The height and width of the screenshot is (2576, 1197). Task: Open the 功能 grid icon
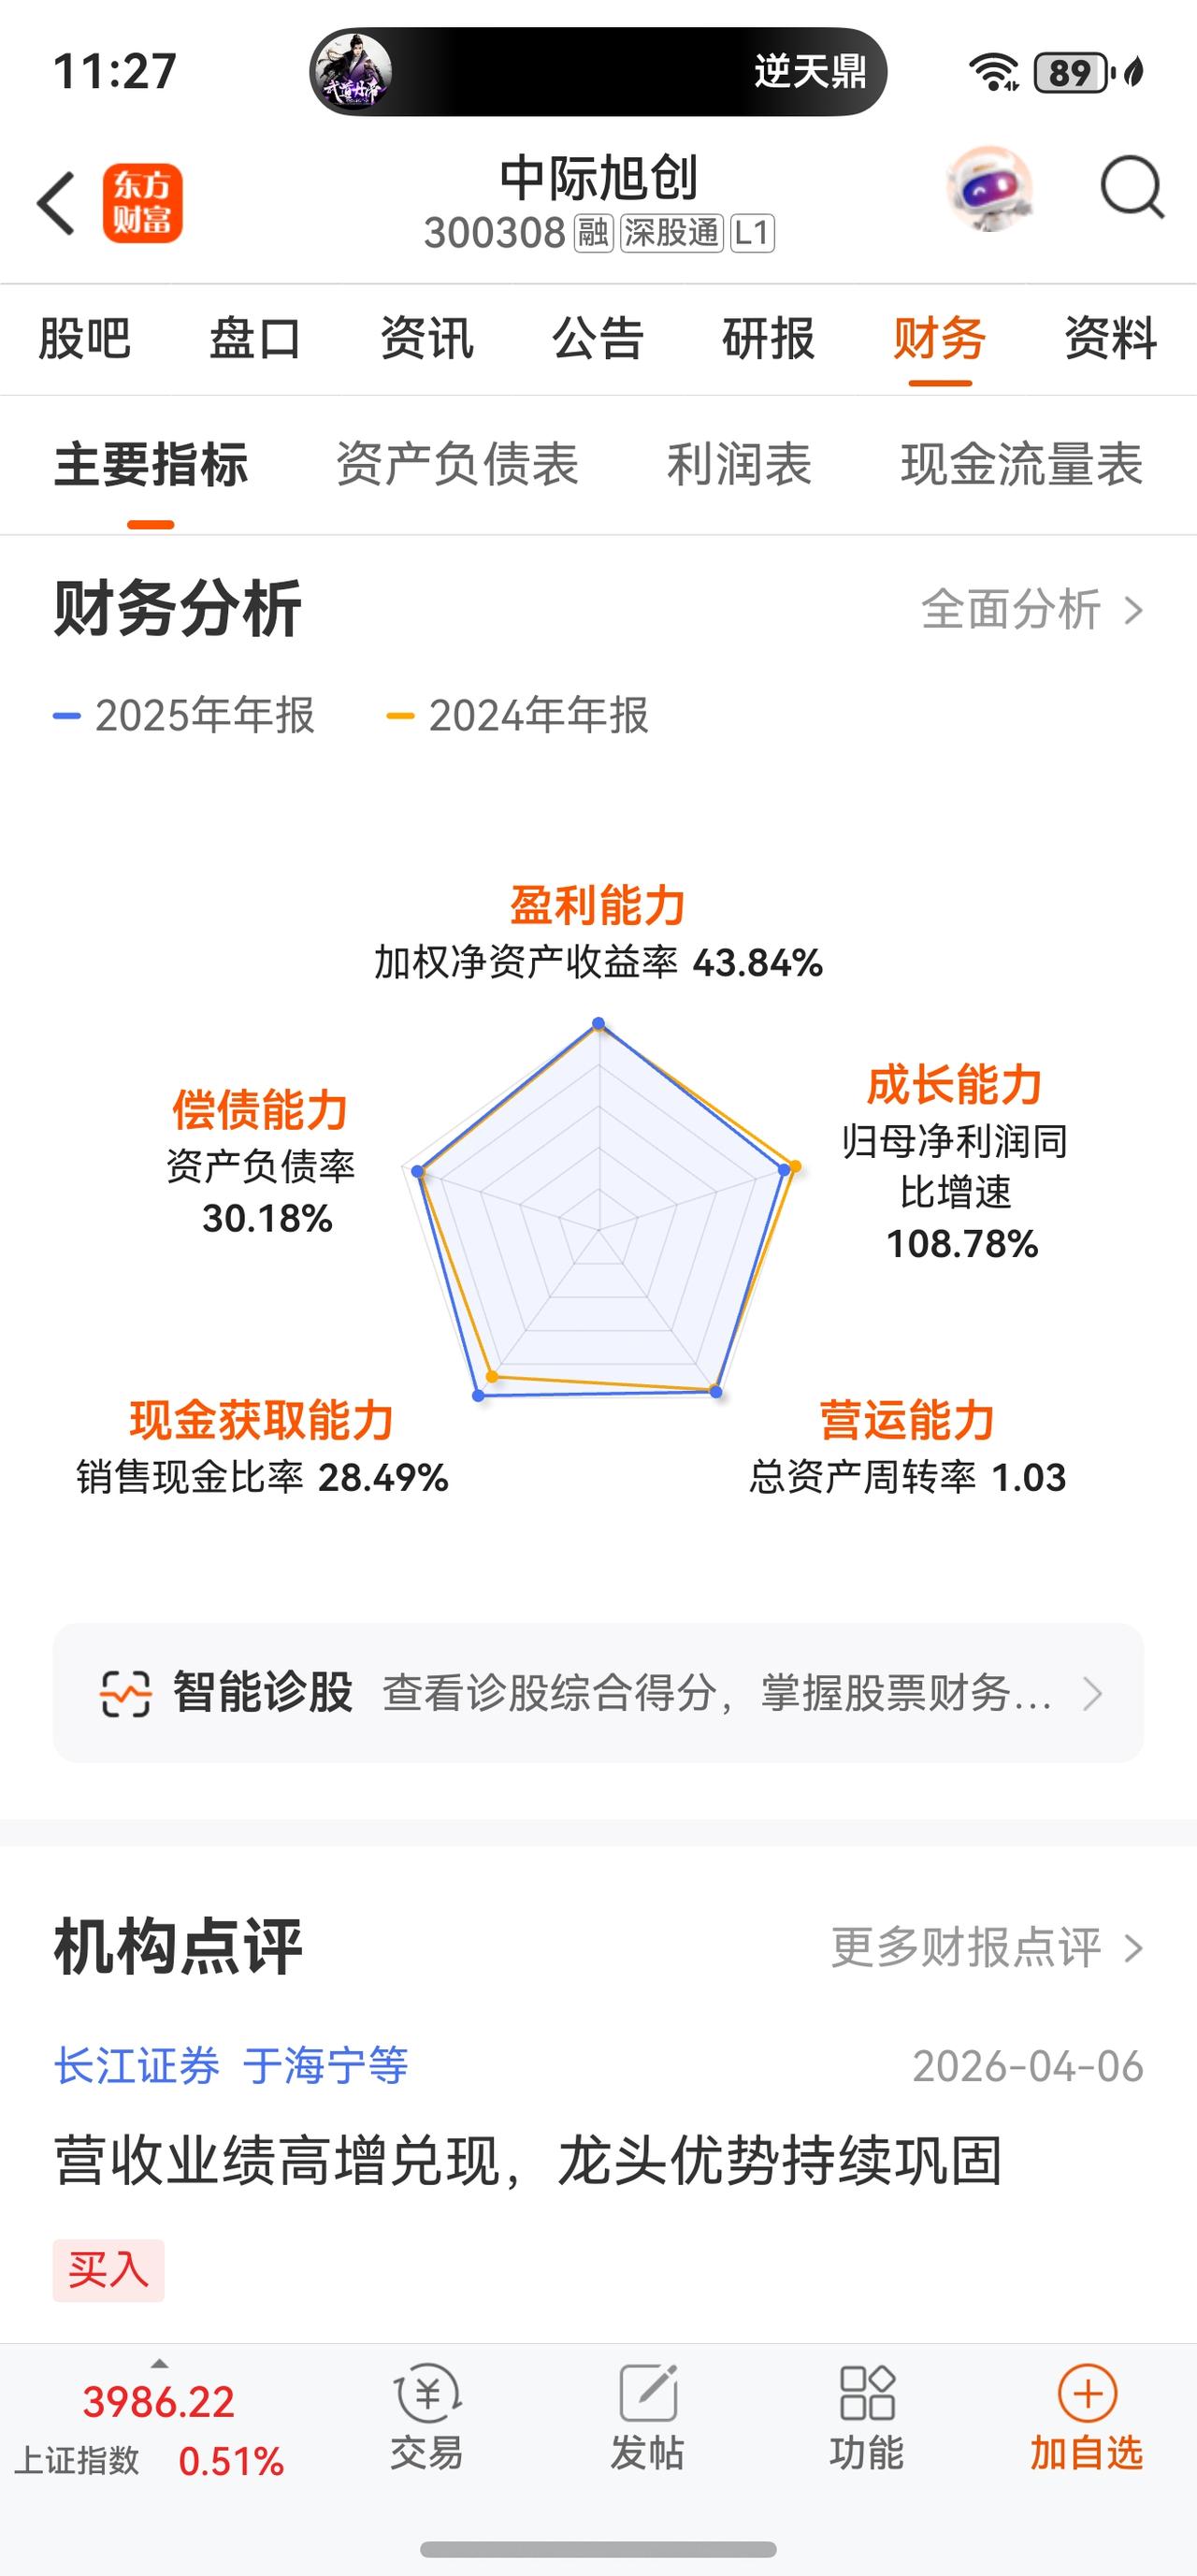[867, 2393]
